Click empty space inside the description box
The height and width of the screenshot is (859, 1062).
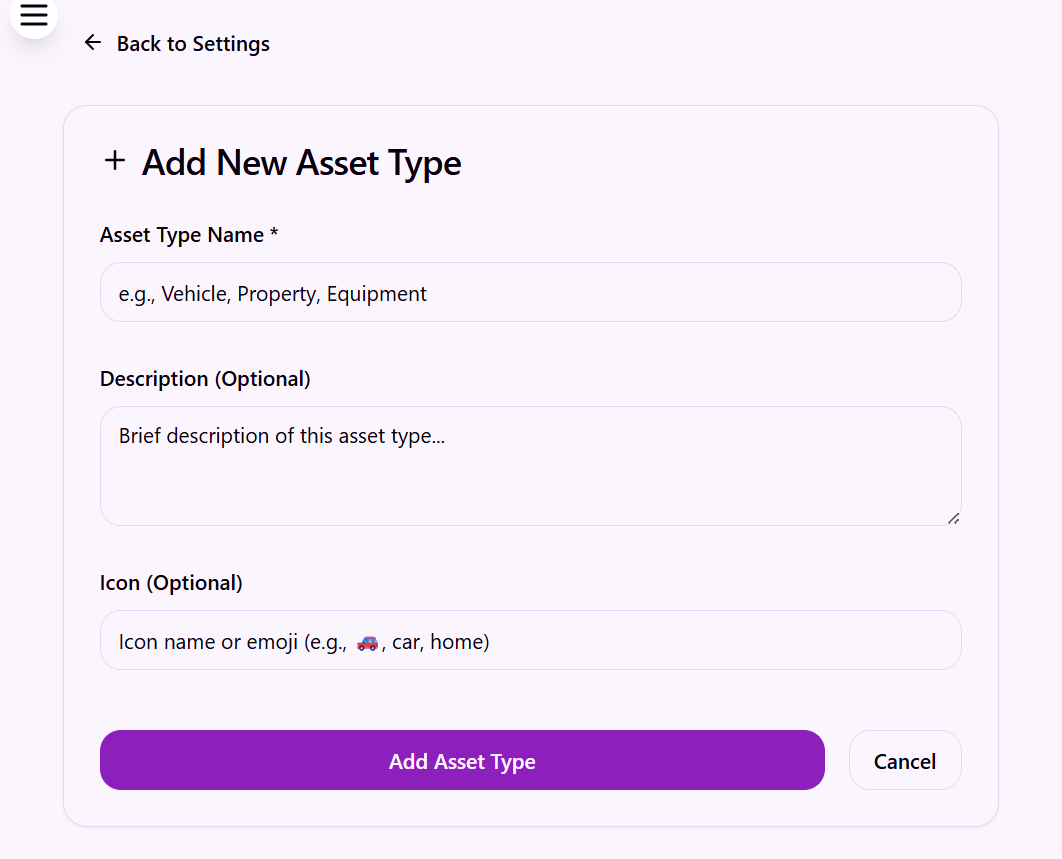tap(530, 488)
